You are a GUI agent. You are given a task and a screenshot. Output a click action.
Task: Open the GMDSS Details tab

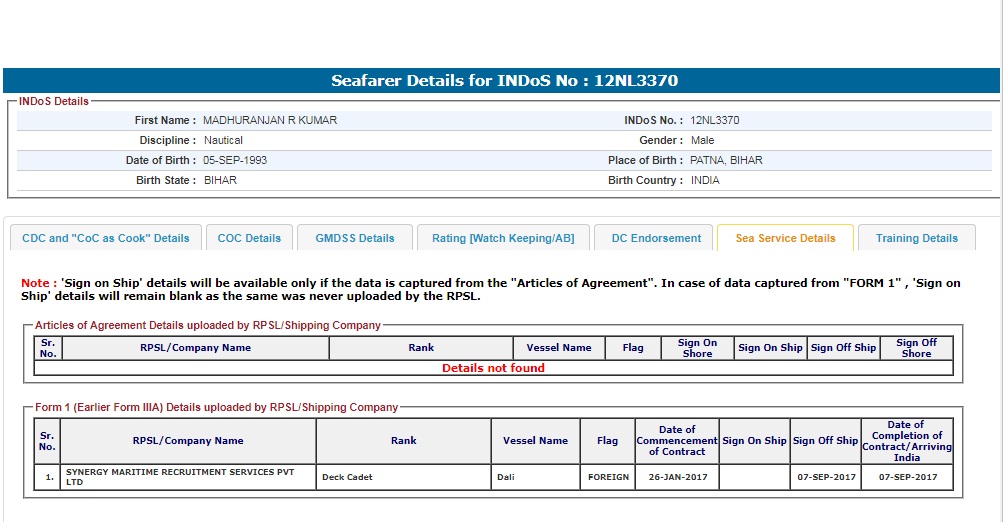pos(355,238)
